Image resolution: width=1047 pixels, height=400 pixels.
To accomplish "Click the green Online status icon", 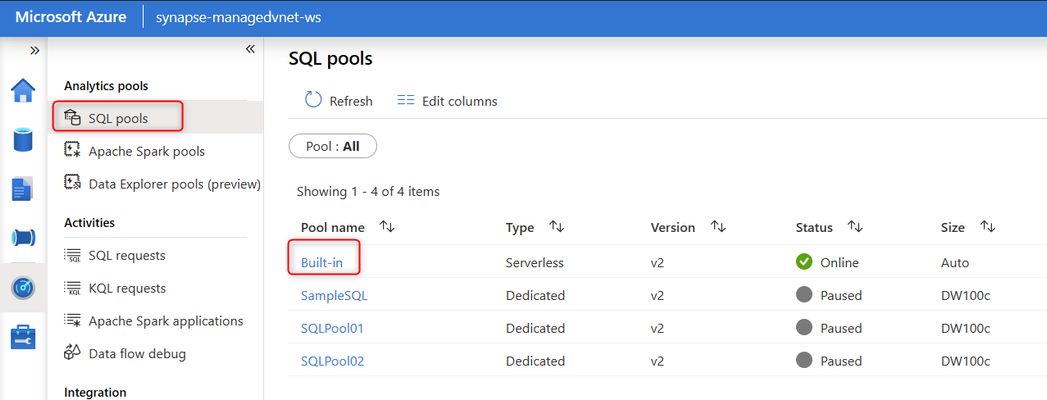I will coord(804,262).
